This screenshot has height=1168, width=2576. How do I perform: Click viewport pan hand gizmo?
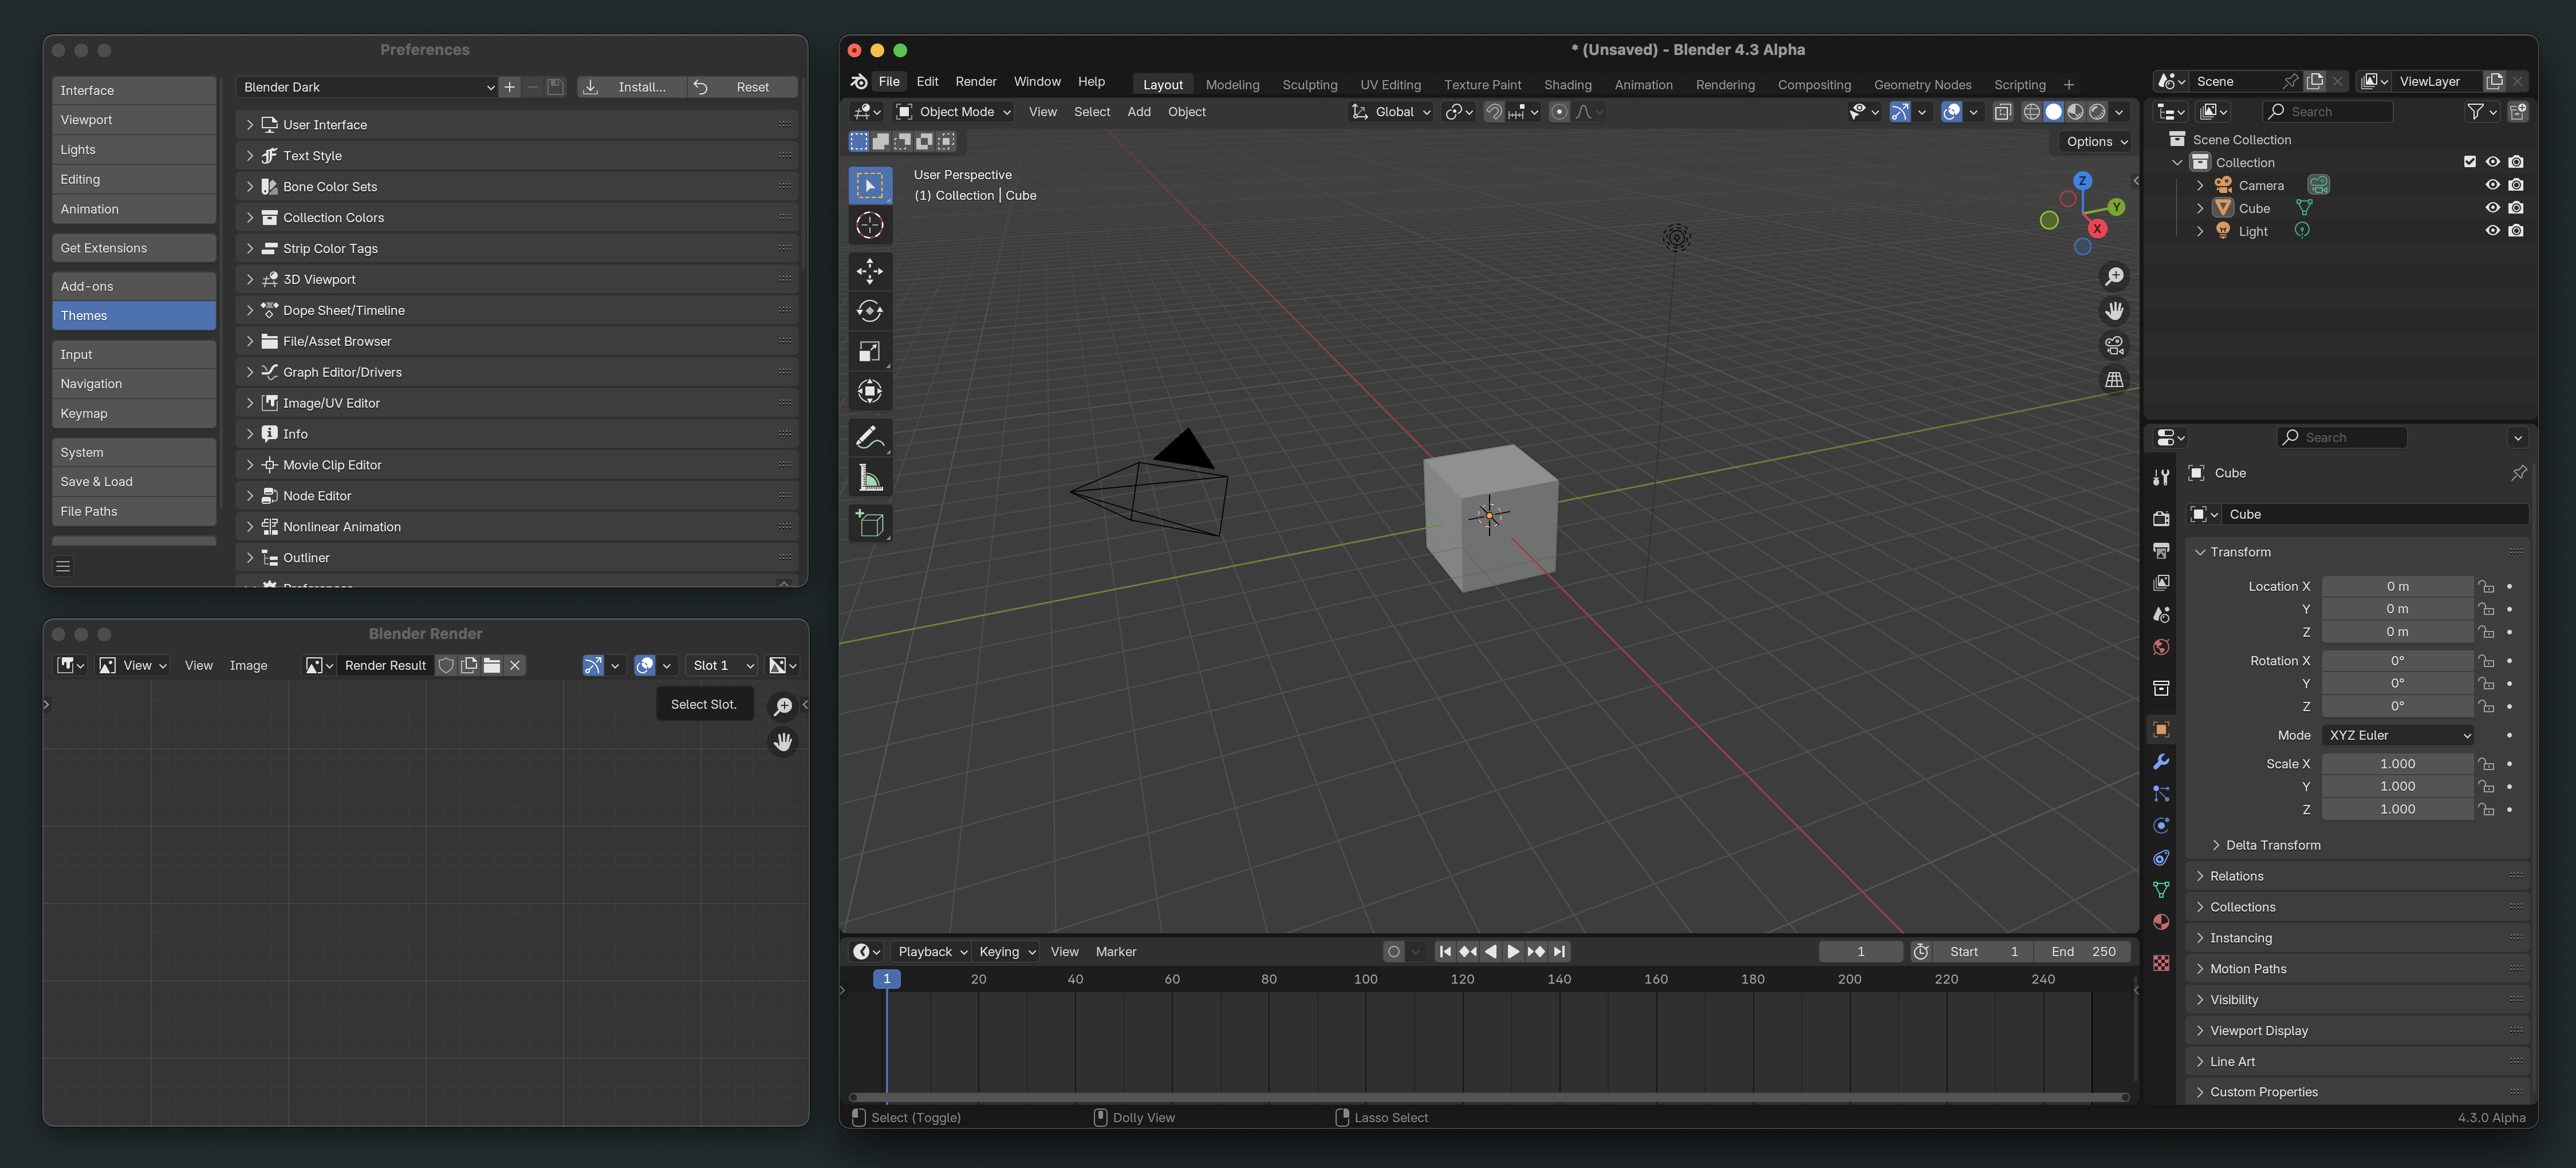pos(2114,311)
